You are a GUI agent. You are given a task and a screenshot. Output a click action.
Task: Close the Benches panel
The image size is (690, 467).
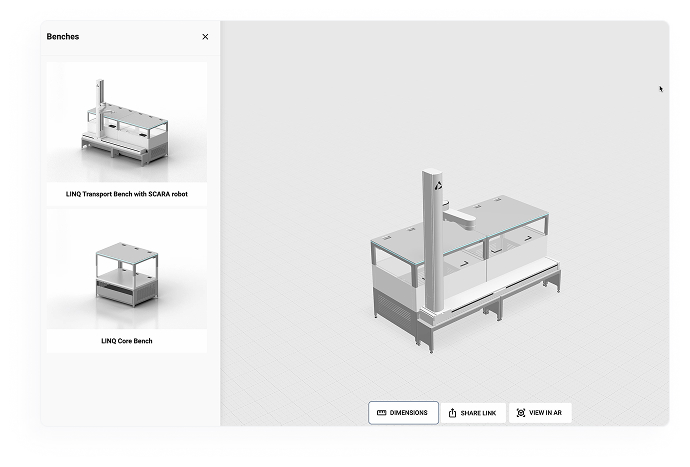[205, 37]
